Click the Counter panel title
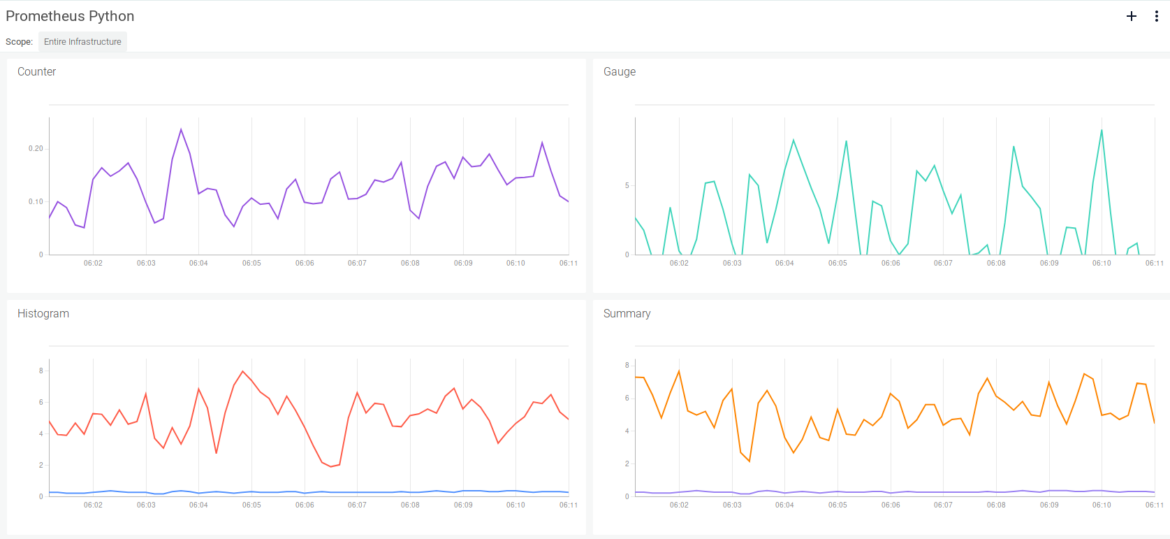This screenshot has width=1170, height=539. click(x=37, y=72)
